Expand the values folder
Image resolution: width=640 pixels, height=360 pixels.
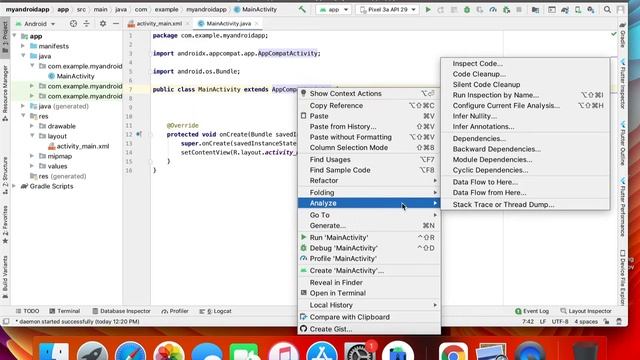32,166
